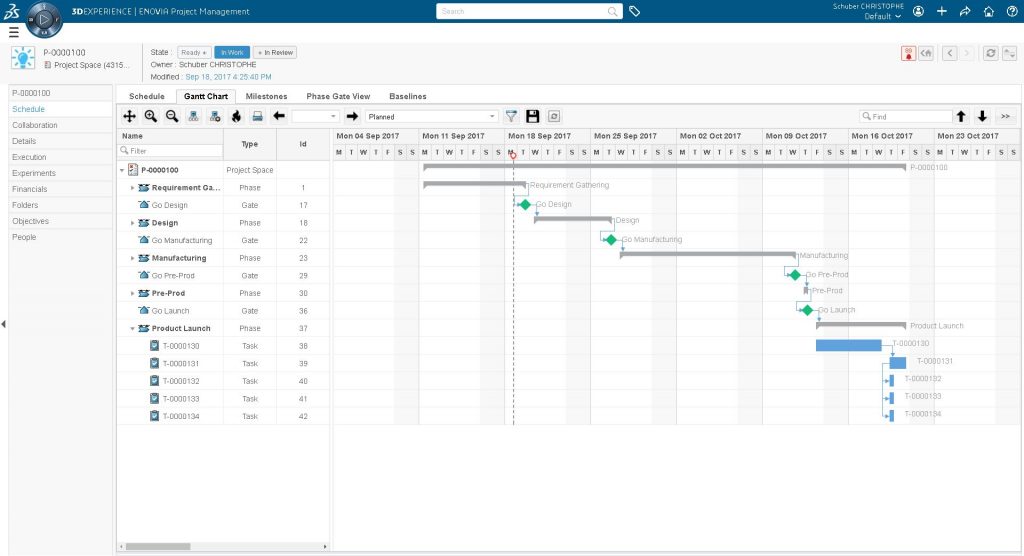
Task: Click the down arrow beside Find field
Action: pos(982,116)
